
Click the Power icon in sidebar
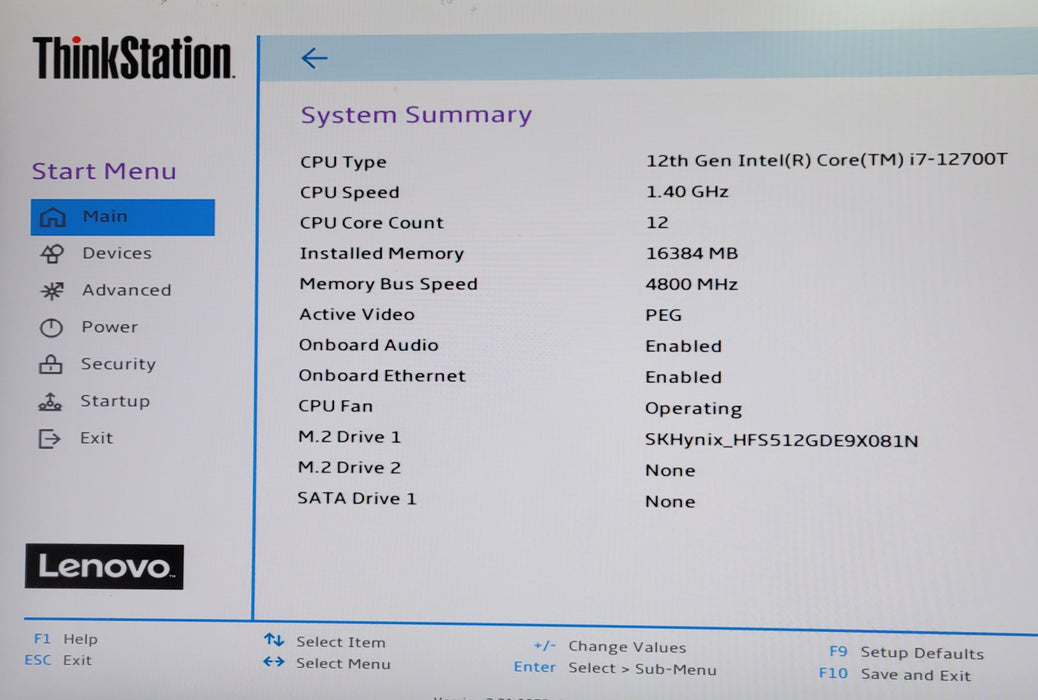click(51, 328)
